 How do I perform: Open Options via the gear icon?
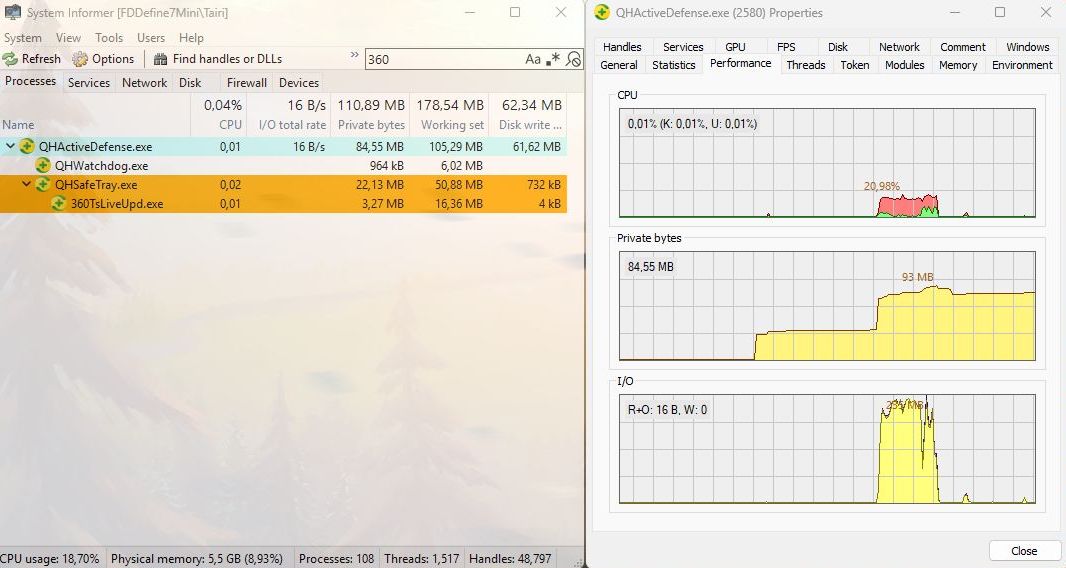click(x=80, y=59)
